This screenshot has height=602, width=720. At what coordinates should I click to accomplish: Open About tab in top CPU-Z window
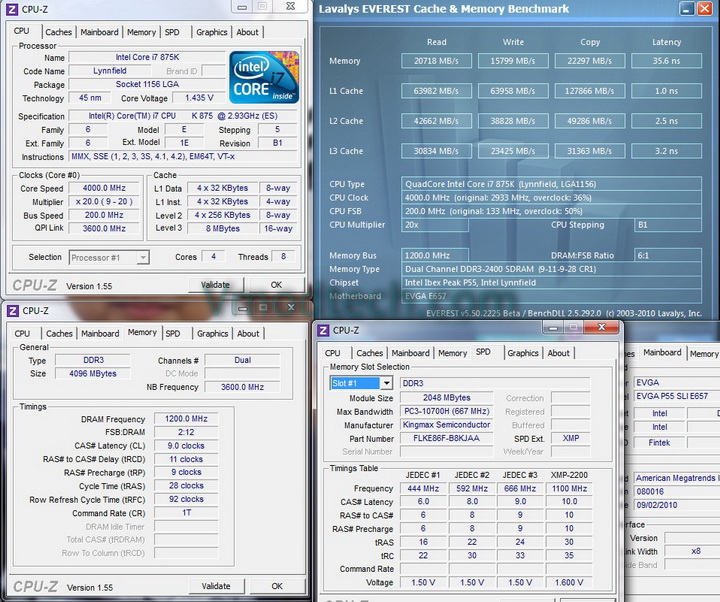pos(248,32)
